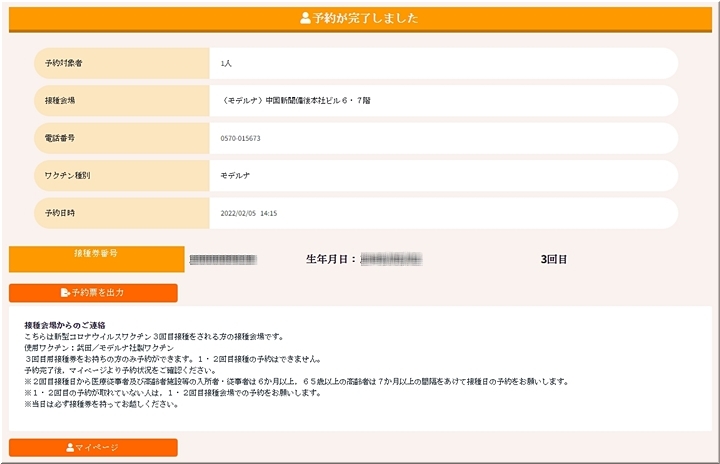This screenshot has height=464, width=720.
Task: Click the 3回目 dose indicator
Action: [554, 259]
